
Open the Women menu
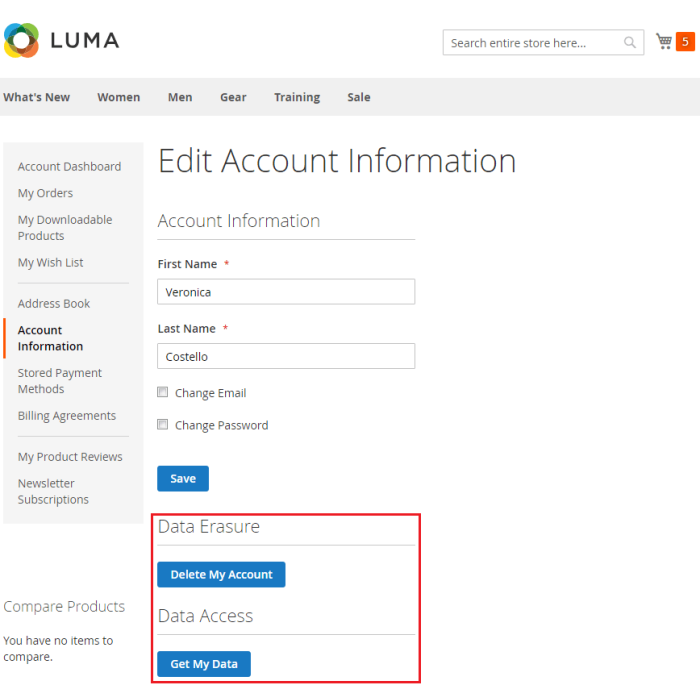(118, 97)
